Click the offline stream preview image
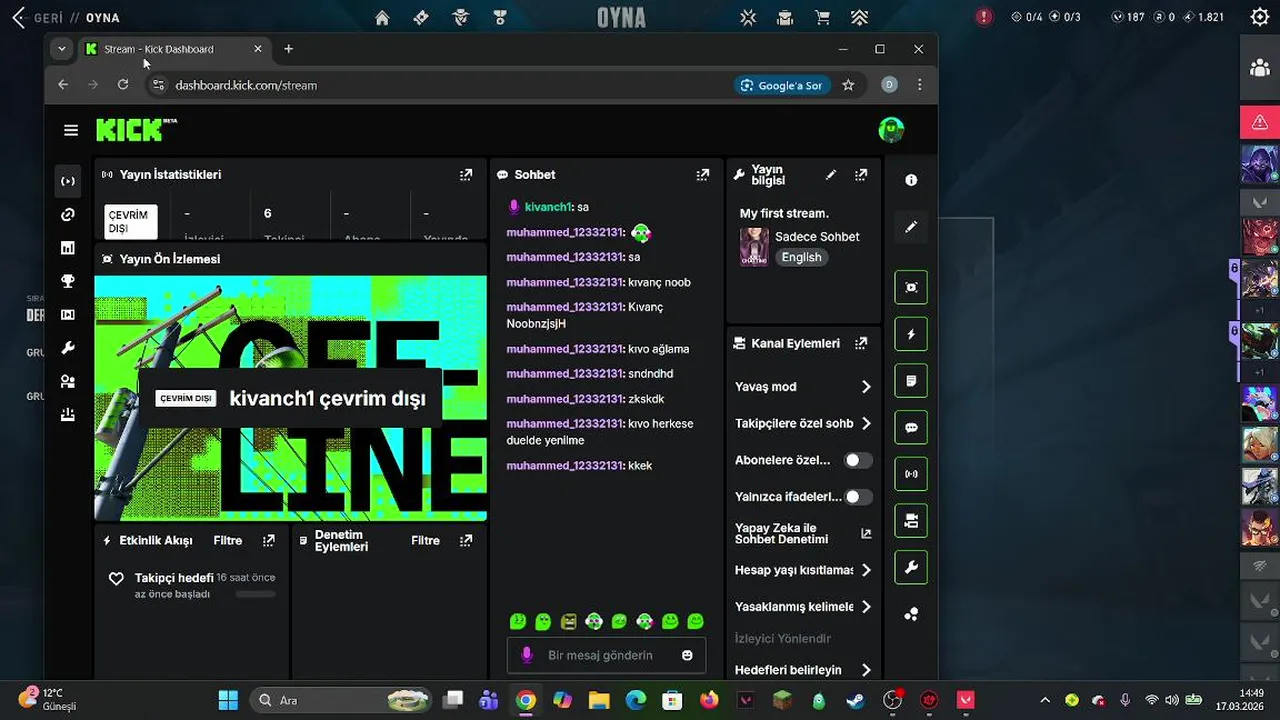This screenshot has width=1280, height=720. 290,398
